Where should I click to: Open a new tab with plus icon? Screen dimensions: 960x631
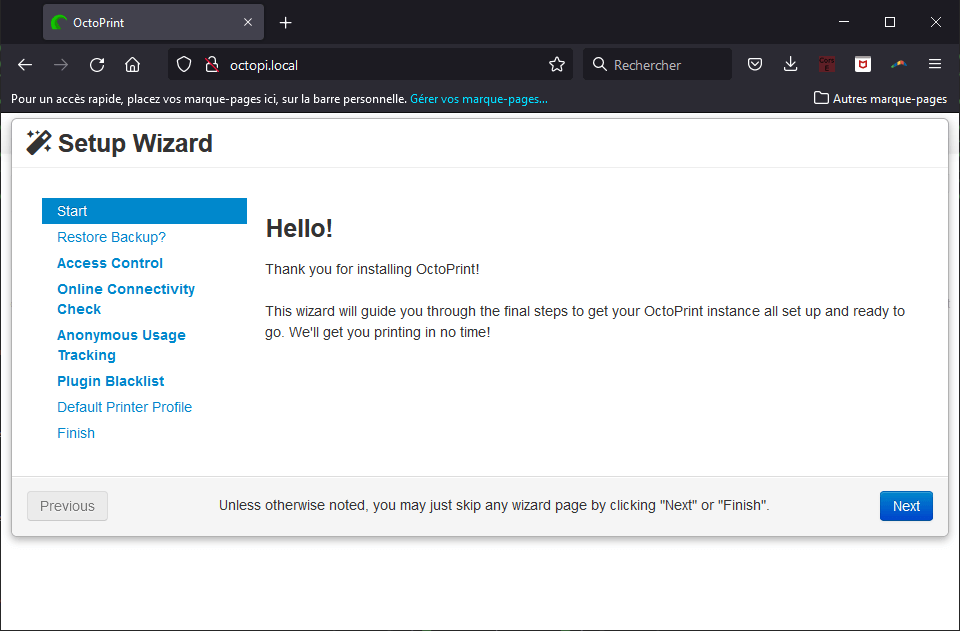tap(285, 23)
